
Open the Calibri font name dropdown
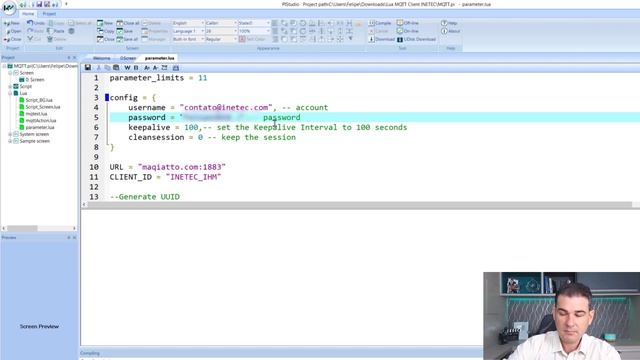221,23
